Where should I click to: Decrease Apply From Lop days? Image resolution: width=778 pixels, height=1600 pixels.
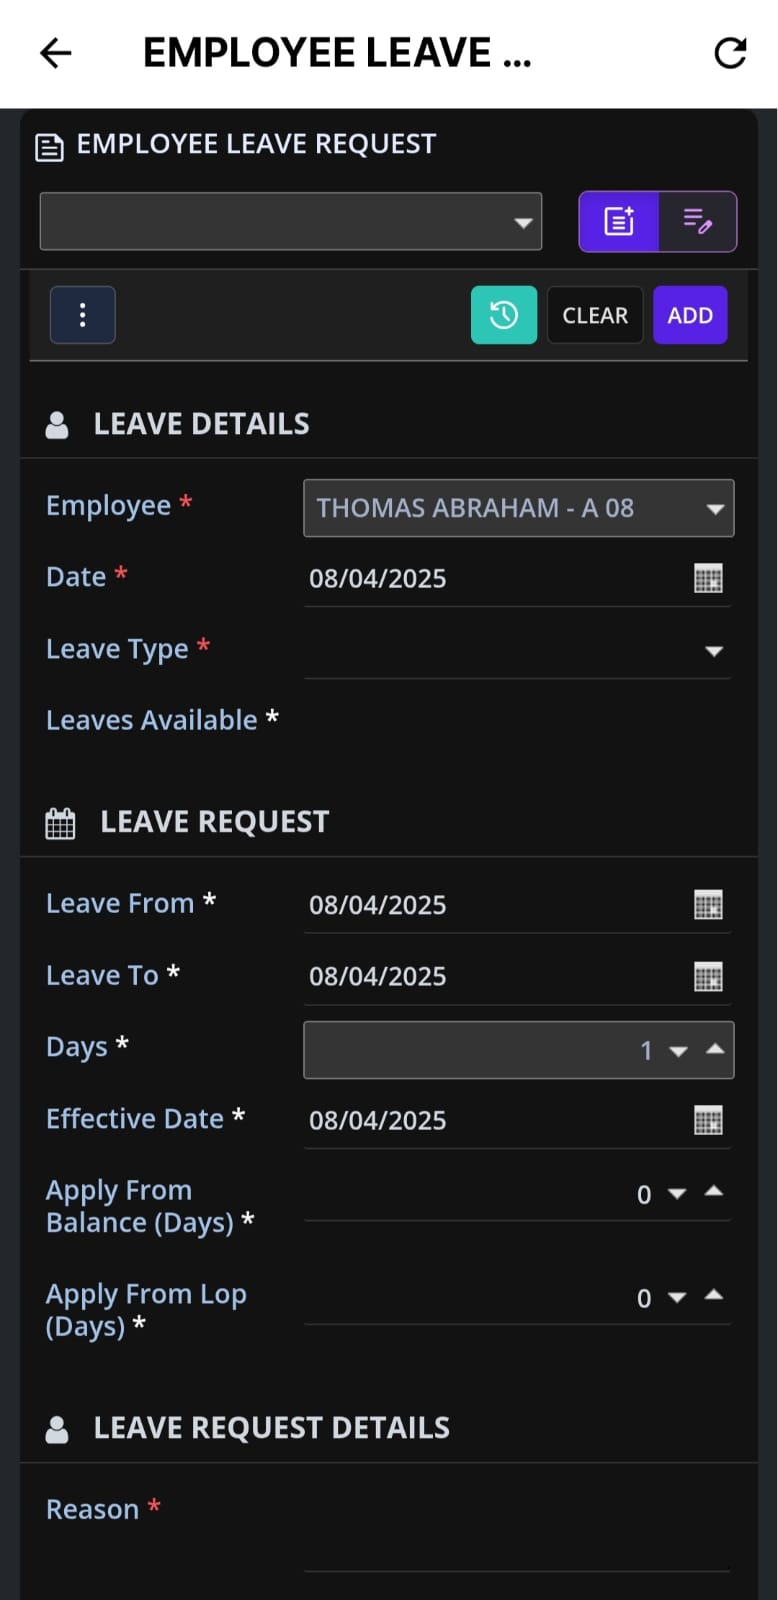677,1298
